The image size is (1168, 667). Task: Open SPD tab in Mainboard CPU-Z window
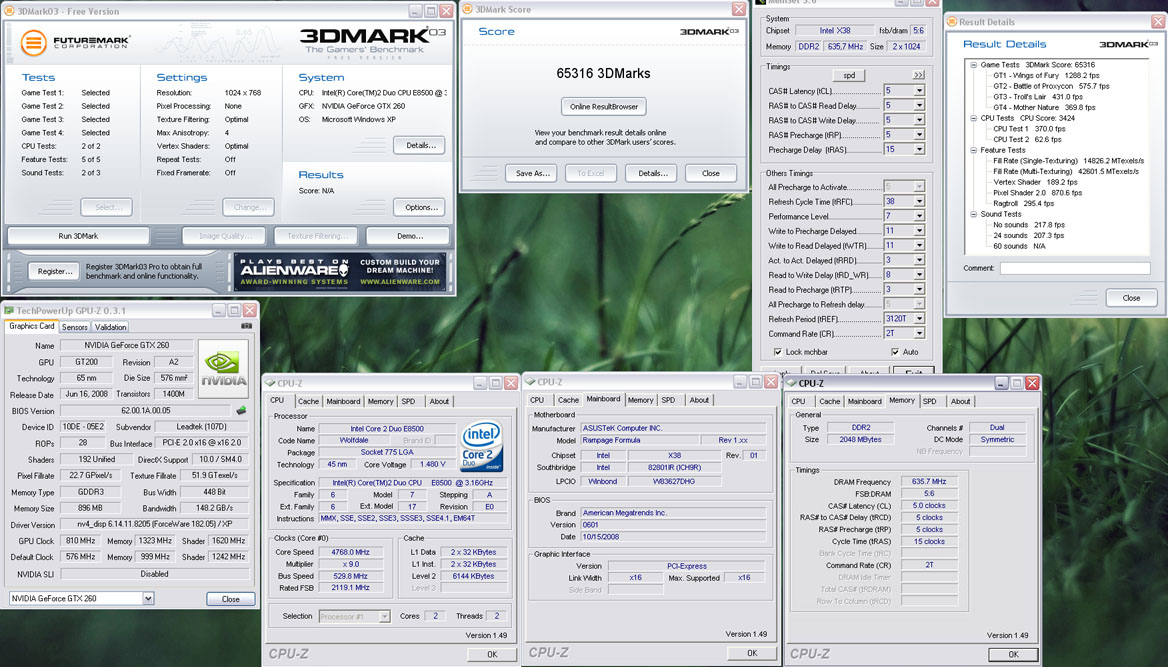(x=668, y=400)
